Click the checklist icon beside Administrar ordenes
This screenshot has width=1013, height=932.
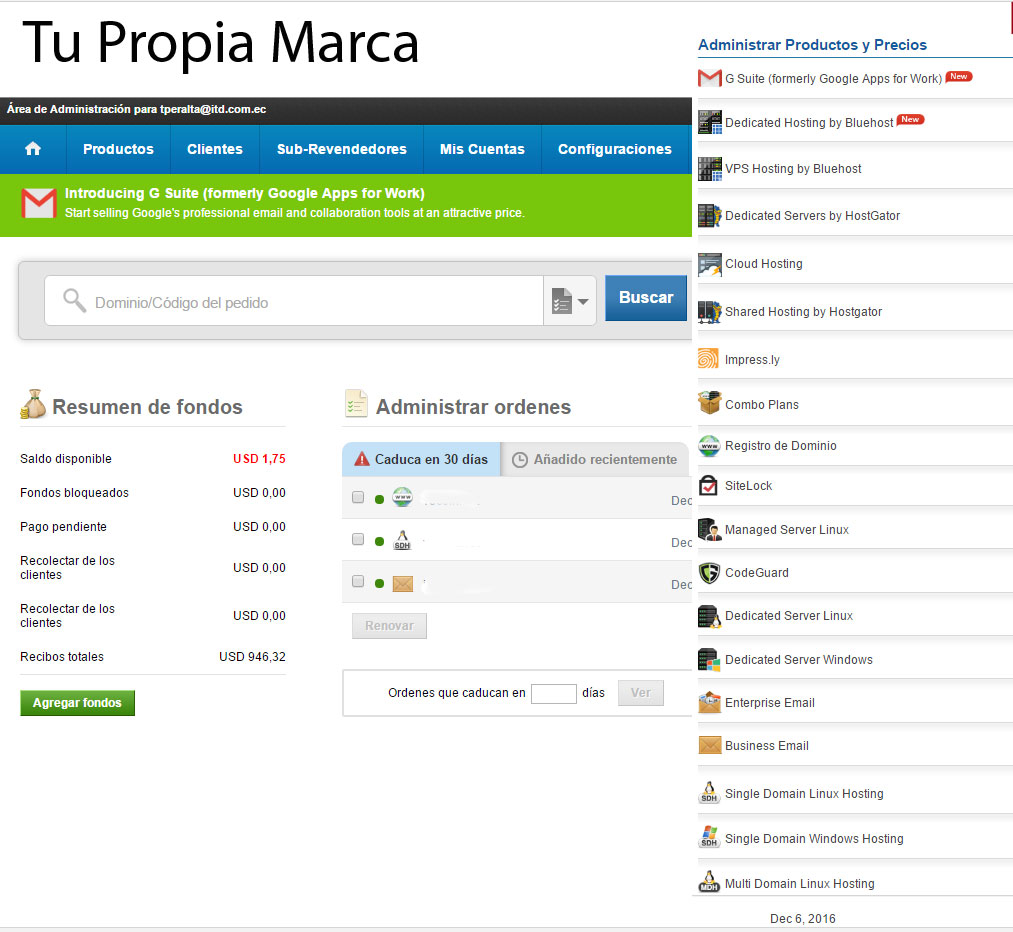(356, 404)
